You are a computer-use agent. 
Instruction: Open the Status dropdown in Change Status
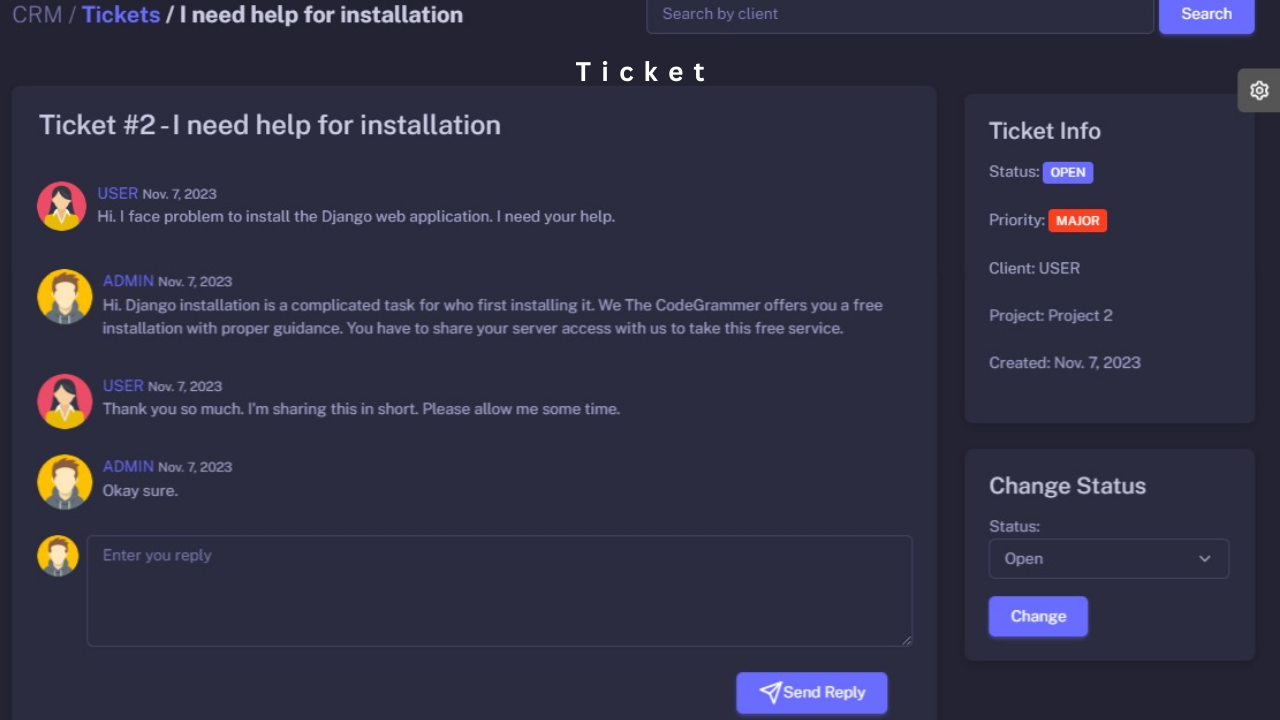(x=1108, y=558)
